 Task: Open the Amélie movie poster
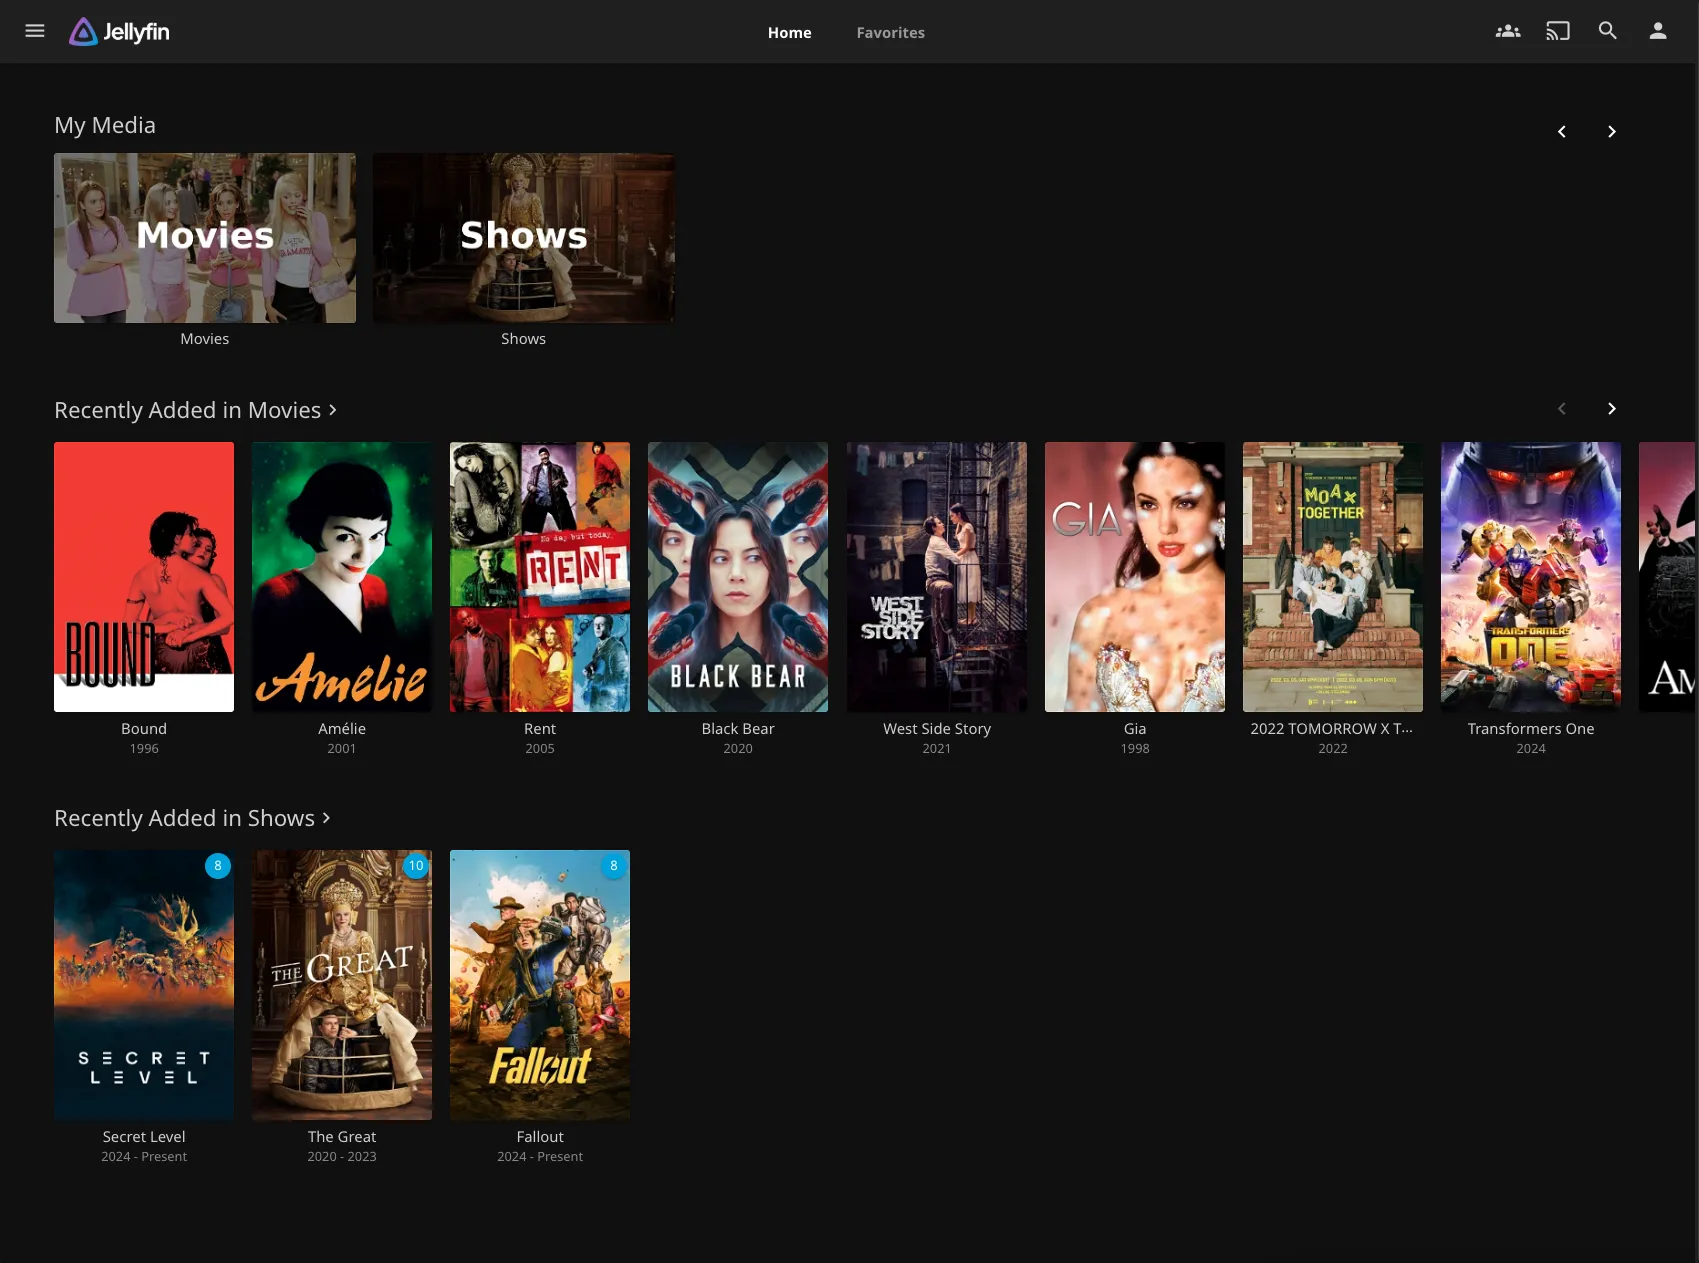[342, 577]
